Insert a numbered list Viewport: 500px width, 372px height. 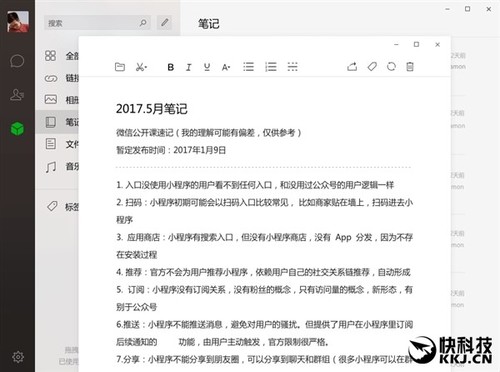[270, 67]
